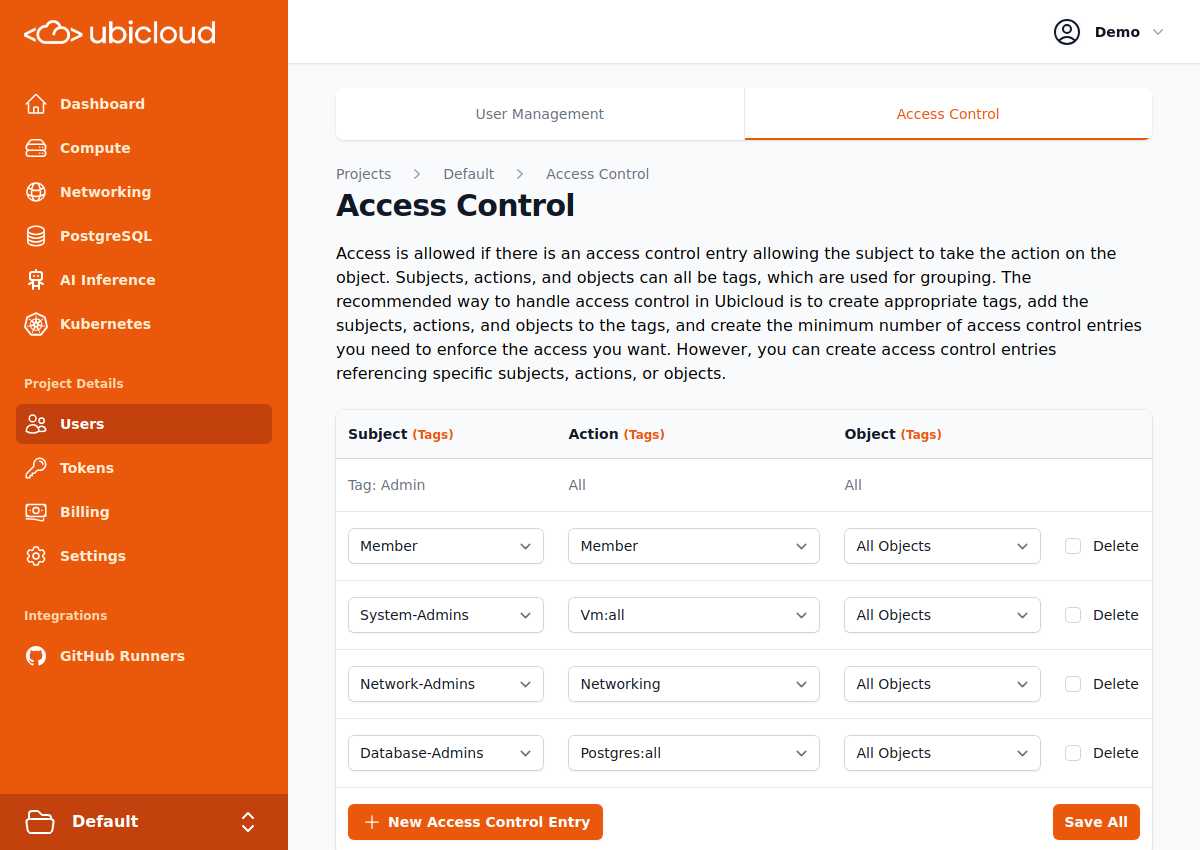The width and height of the screenshot is (1200, 850).
Task: Open AI Inference in the sidebar
Action: pos(144,280)
